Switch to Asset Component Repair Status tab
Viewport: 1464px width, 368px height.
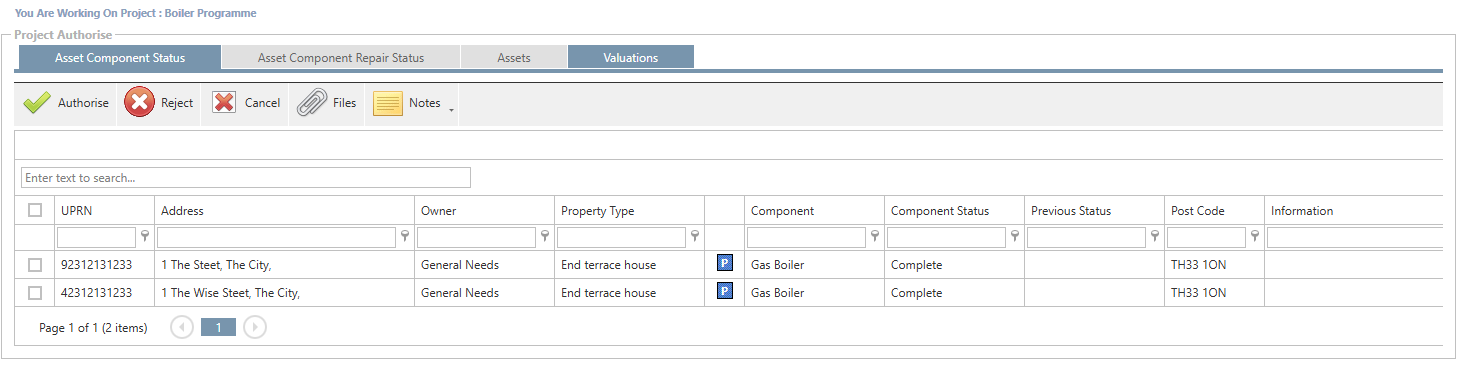(x=341, y=58)
